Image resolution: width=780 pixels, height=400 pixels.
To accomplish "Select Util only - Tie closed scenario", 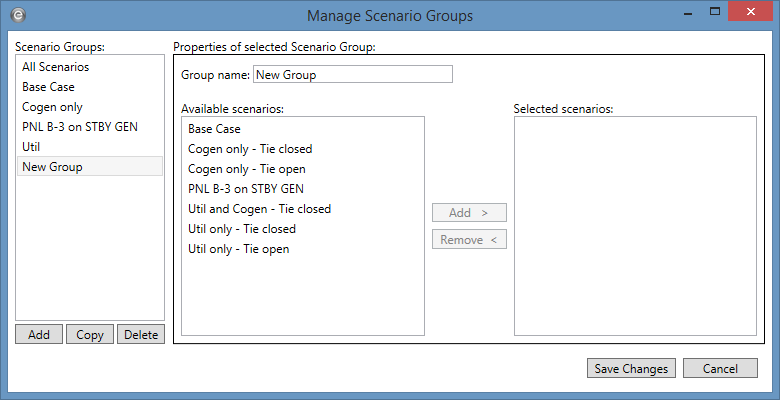I will [x=241, y=229].
